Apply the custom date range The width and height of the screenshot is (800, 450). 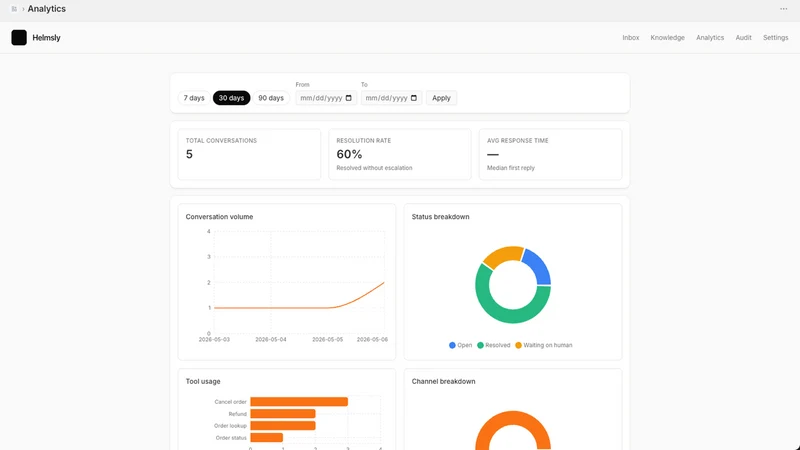(441, 98)
